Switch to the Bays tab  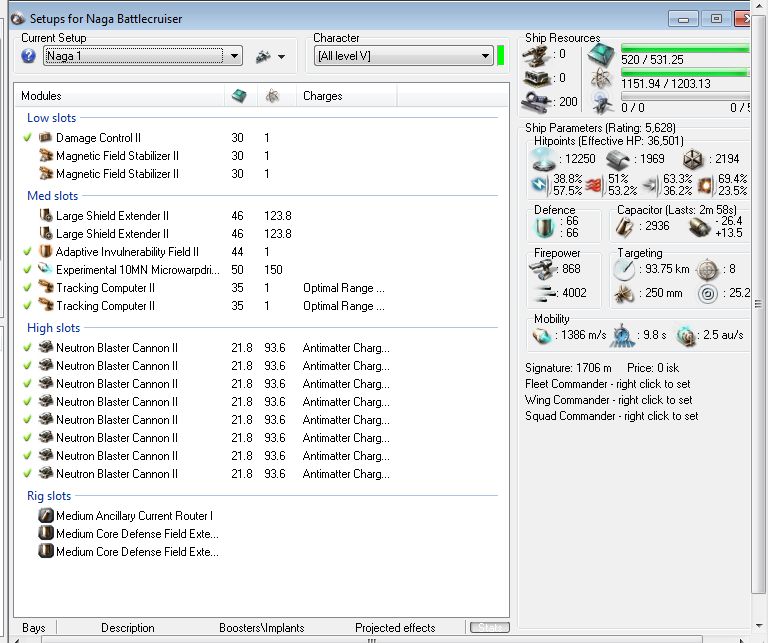(34, 628)
